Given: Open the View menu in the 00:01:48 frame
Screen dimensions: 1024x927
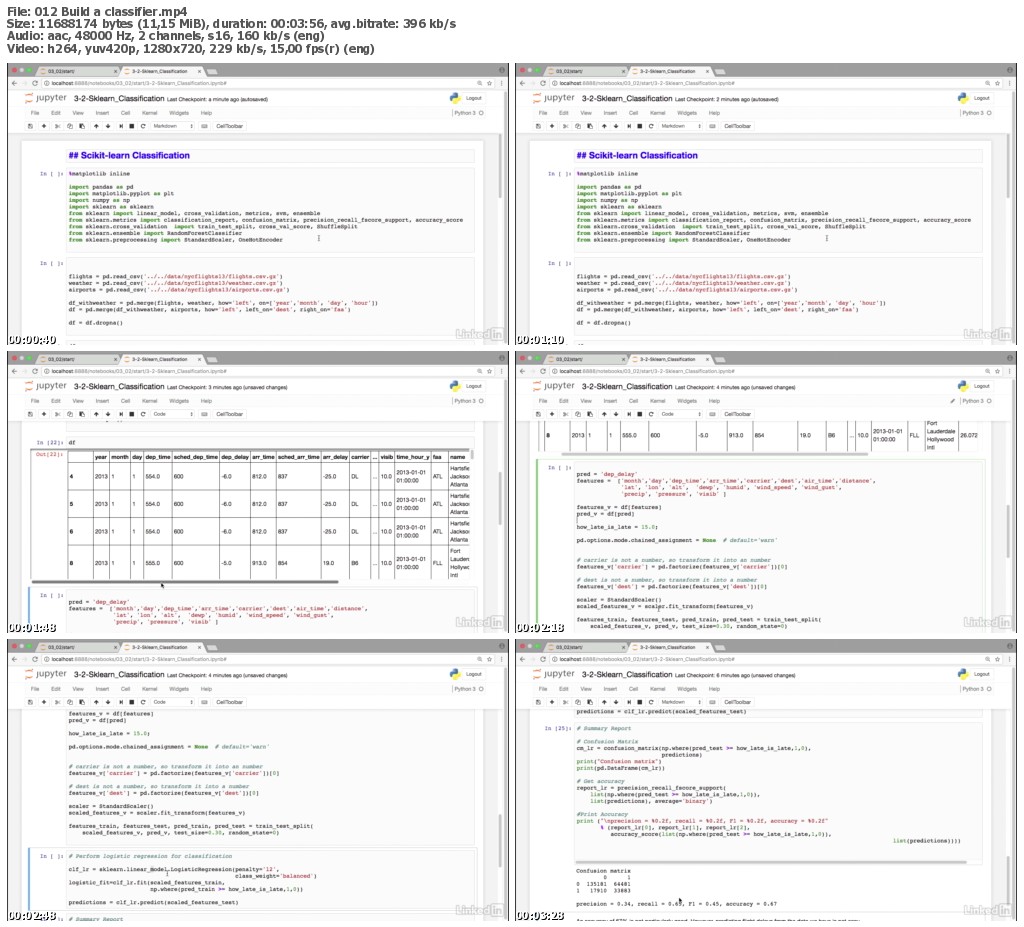Looking at the screenshot, I should point(78,401).
